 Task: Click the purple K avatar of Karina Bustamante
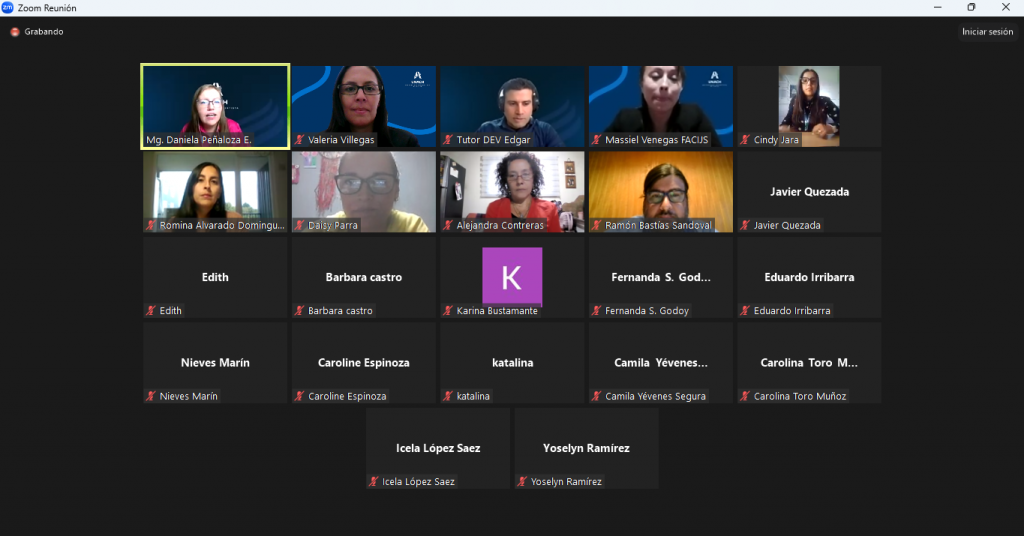(512, 275)
